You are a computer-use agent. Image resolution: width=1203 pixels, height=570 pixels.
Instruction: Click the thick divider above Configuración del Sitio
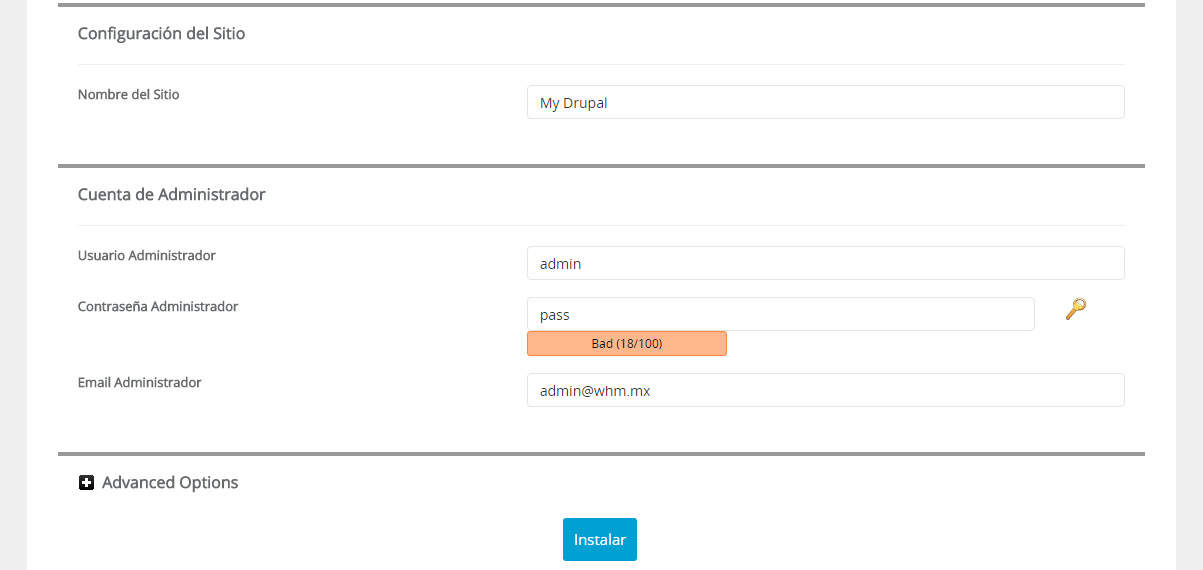(x=601, y=5)
